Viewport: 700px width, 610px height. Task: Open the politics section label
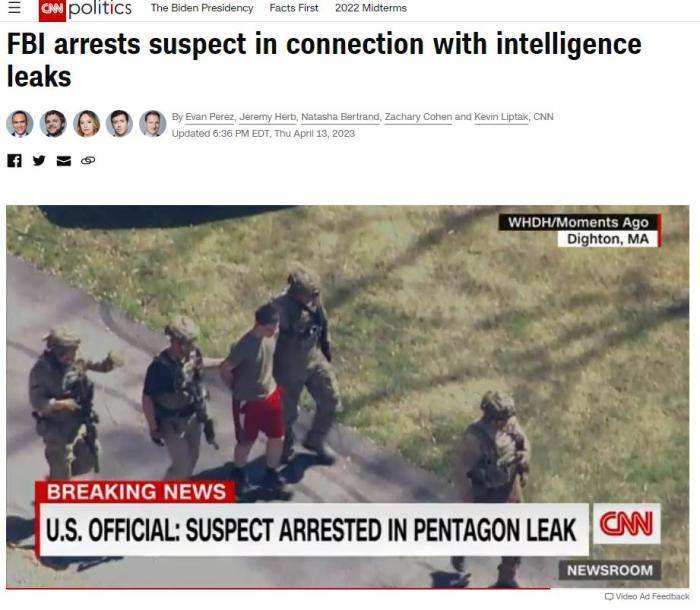(100, 8)
